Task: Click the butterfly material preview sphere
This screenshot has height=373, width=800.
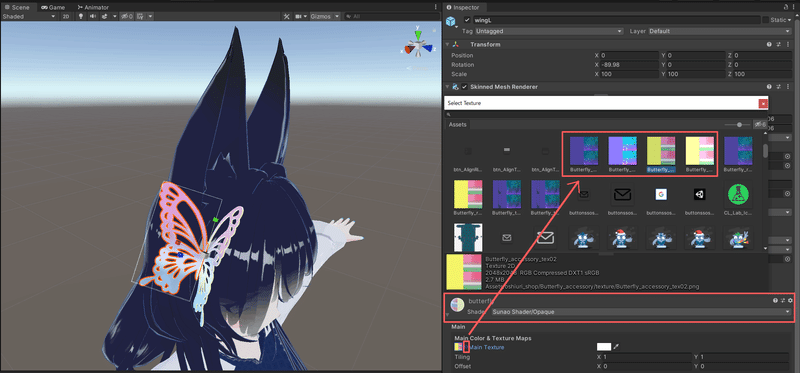Action: point(457,305)
